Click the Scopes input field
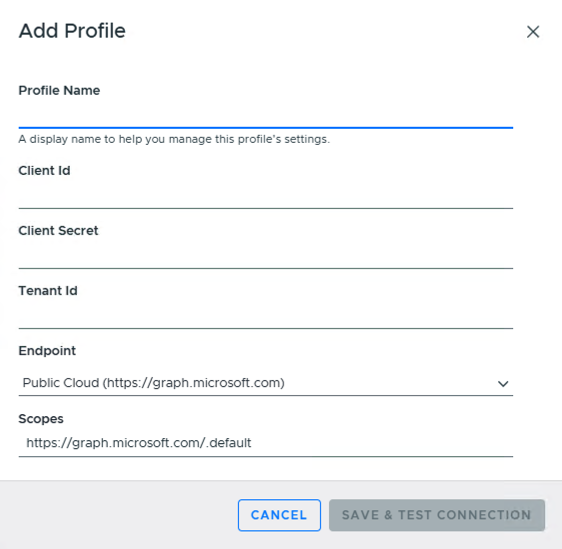The height and width of the screenshot is (549, 562). click(x=266, y=443)
